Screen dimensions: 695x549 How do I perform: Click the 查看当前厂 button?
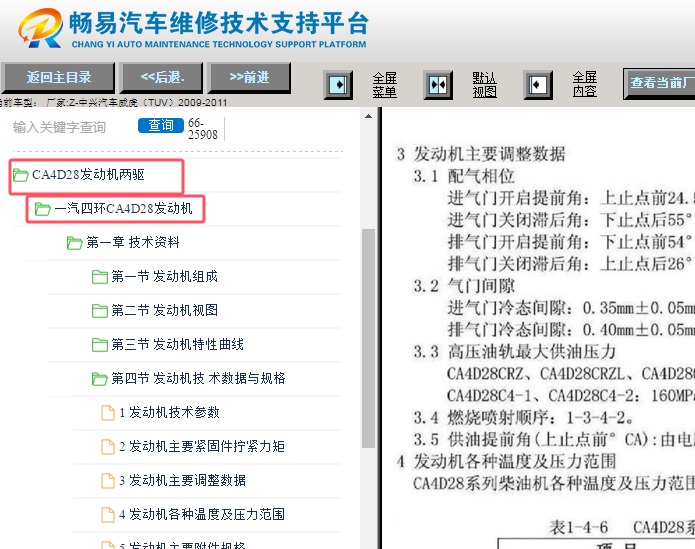coord(659,83)
